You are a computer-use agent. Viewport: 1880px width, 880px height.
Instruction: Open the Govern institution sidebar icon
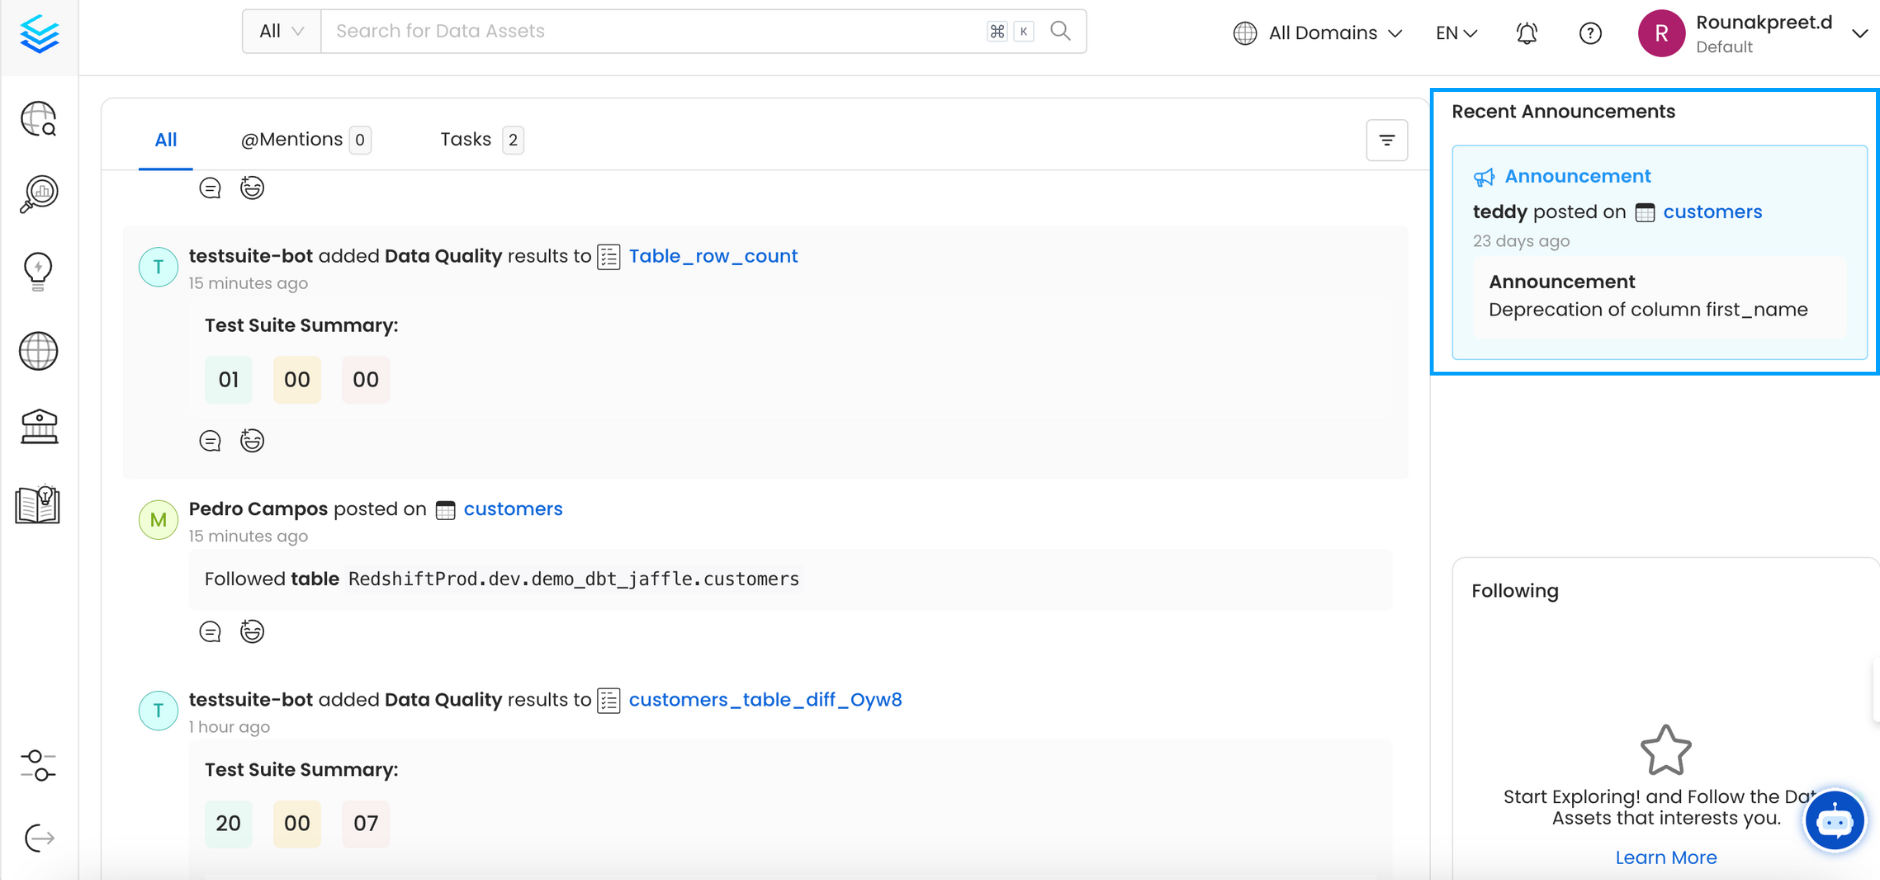(39, 427)
